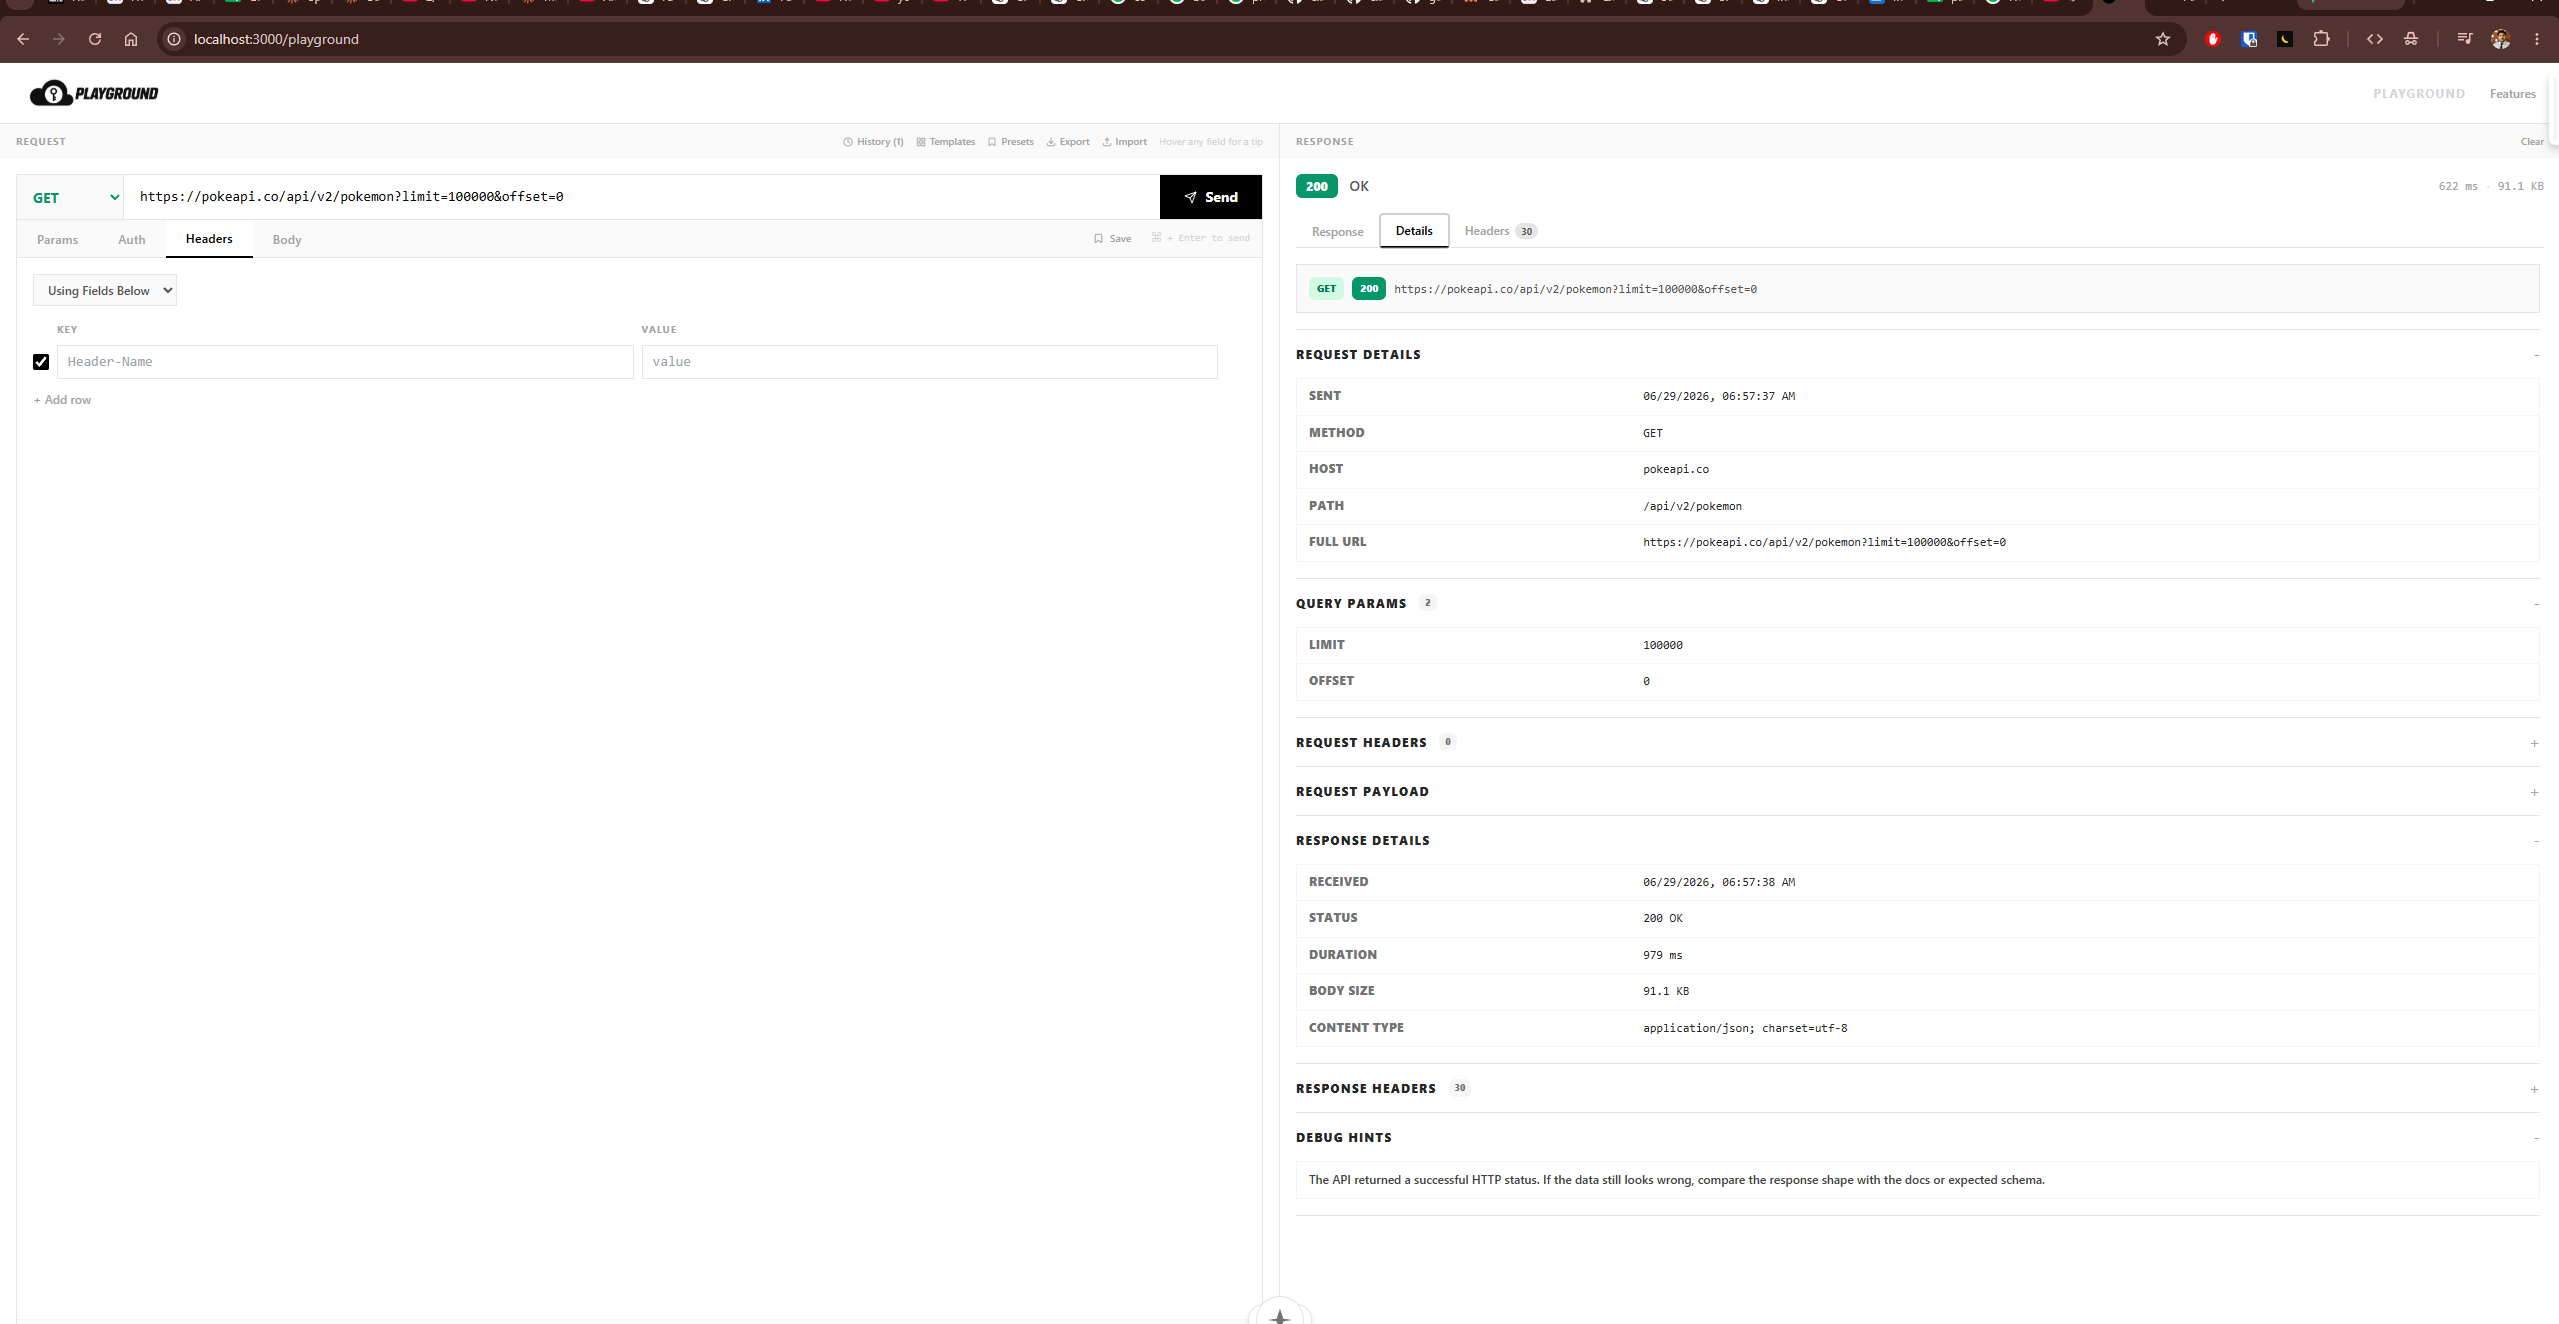Screen dimensions: 2559x1324
Task: Click the HOST value pokeapi.co
Action: pyautogui.click(x=1675, y=470)
